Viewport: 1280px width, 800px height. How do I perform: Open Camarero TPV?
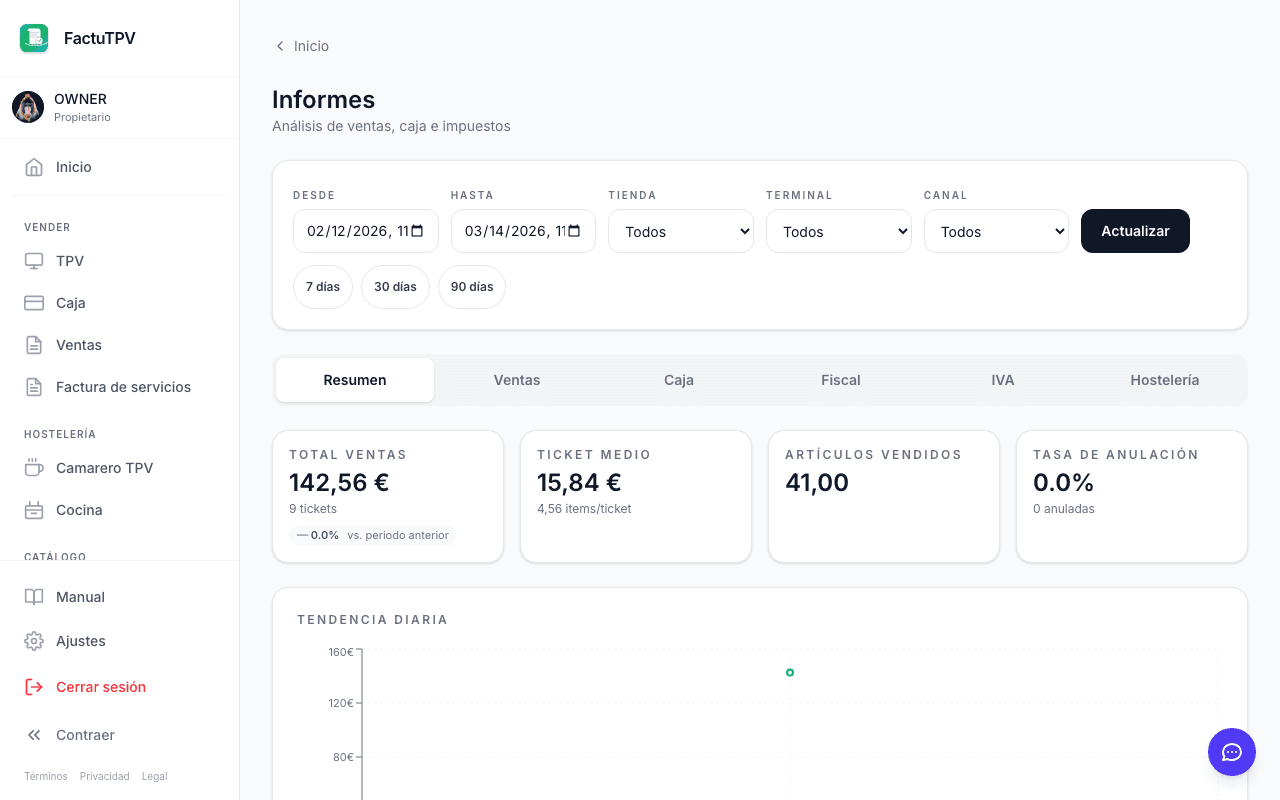[120, 468]
